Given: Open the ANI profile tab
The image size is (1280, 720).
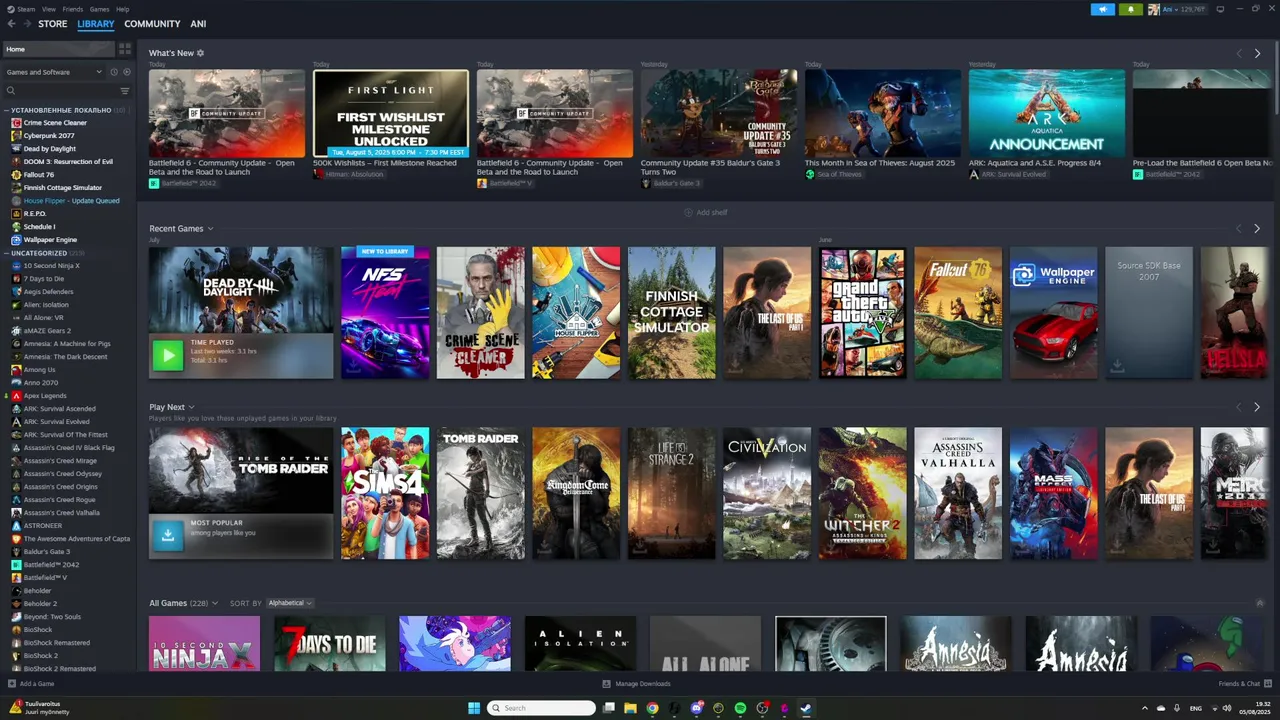Looking at the screenshot, I should (198, 24).
